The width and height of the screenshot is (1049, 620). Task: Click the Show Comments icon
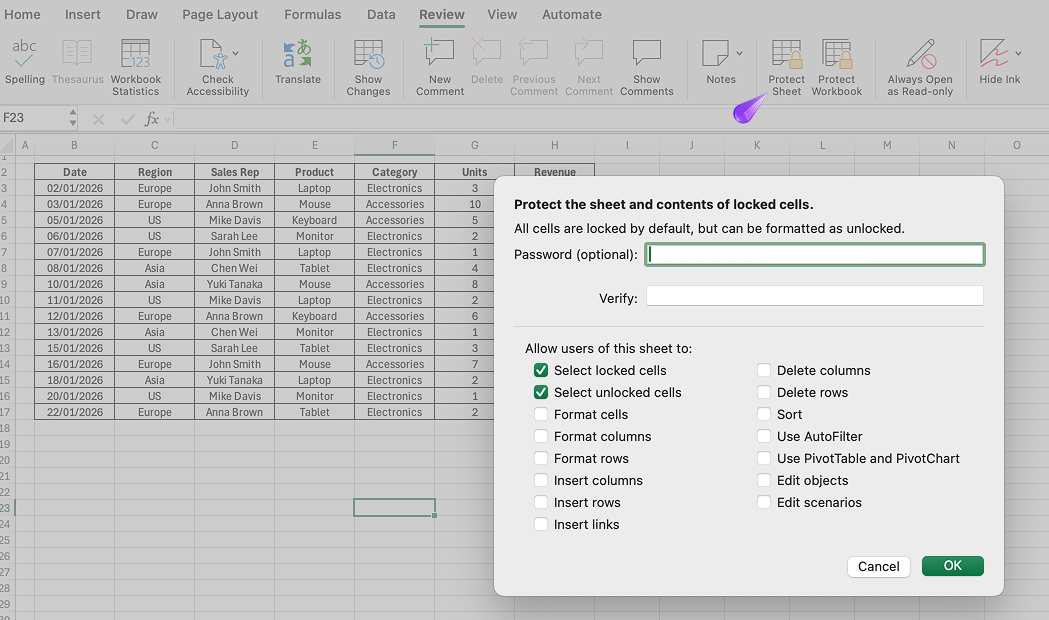pos(646,54)
